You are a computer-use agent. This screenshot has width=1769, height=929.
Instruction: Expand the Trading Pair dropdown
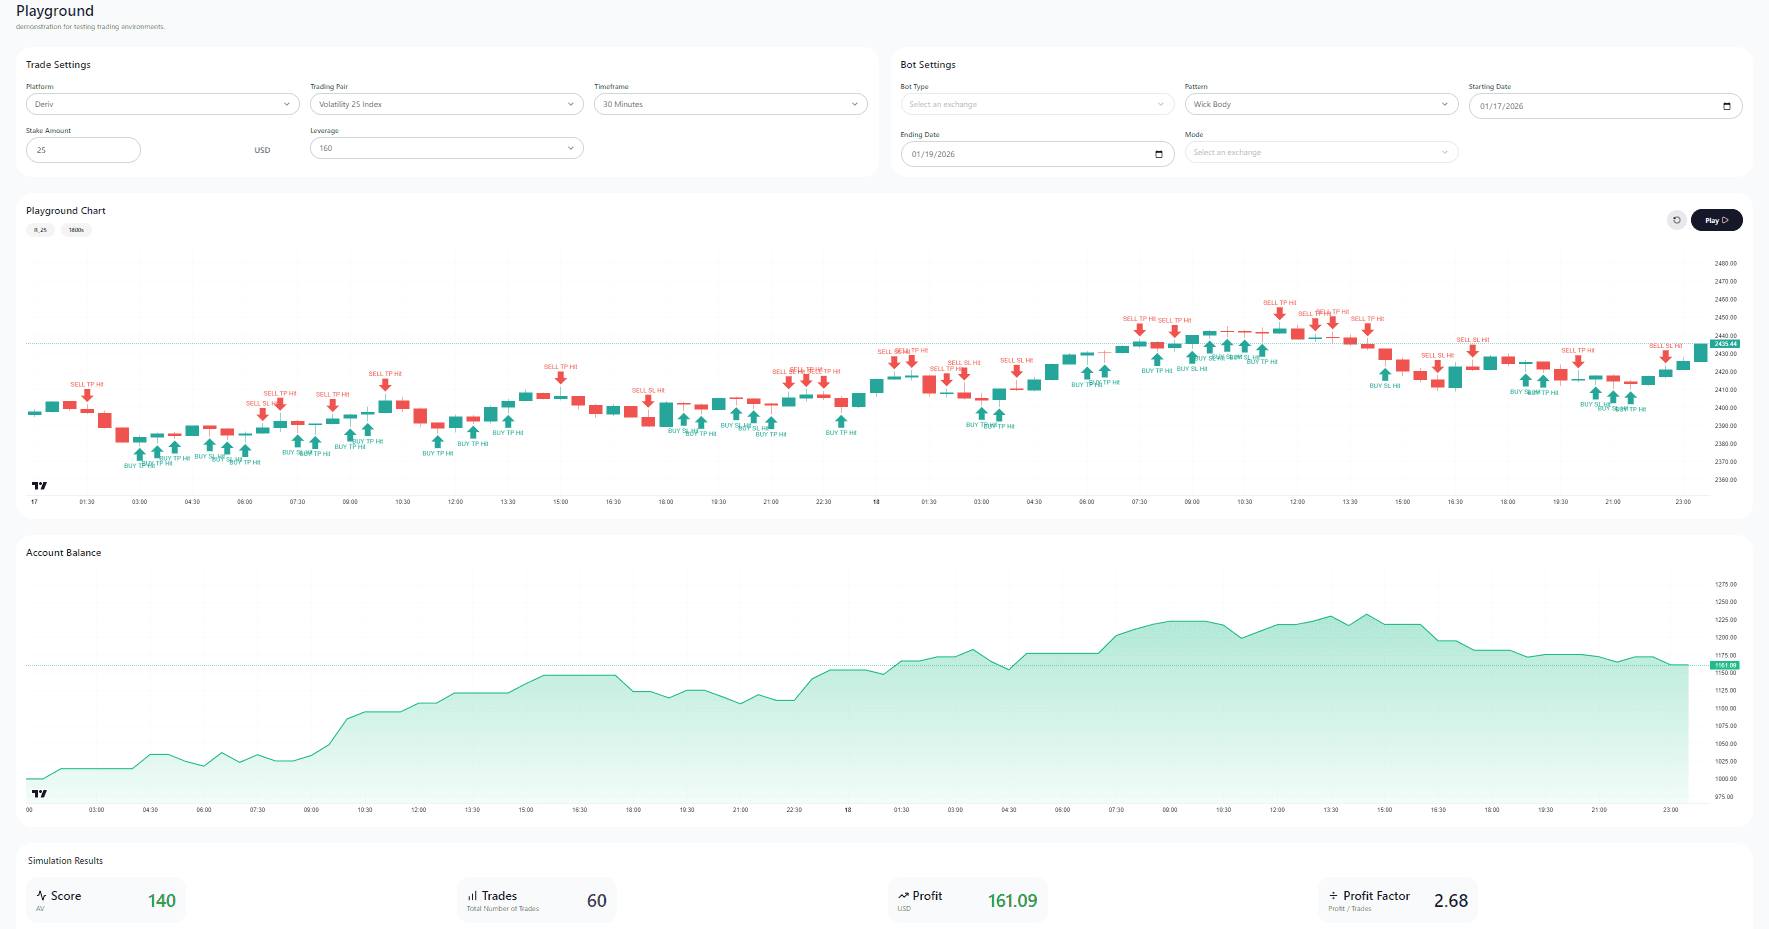(x=446, y=104)
